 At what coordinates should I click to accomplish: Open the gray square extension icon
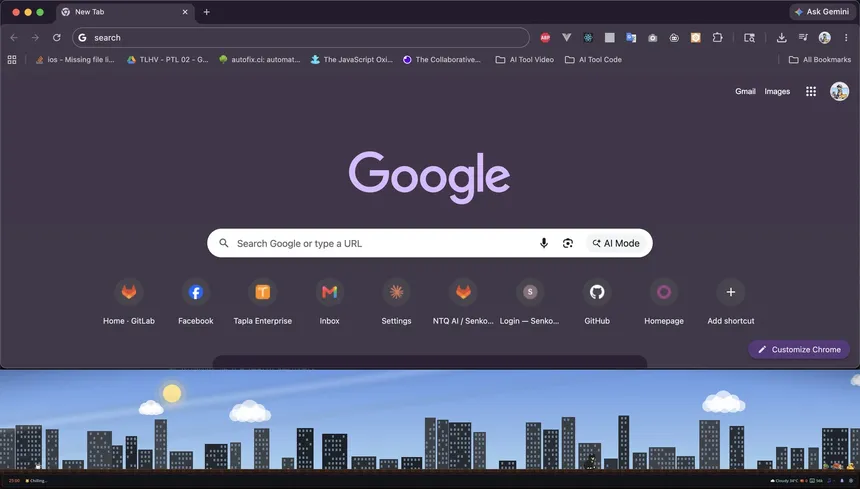click(609, 37)
